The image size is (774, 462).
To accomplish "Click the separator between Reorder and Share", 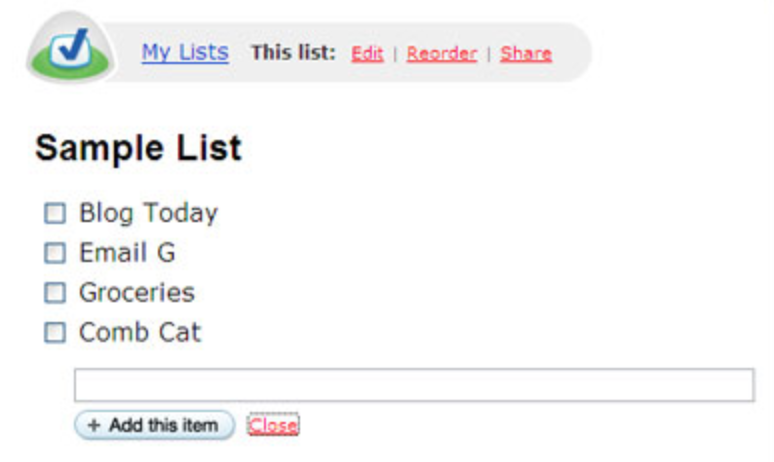I will coord(489,54).
